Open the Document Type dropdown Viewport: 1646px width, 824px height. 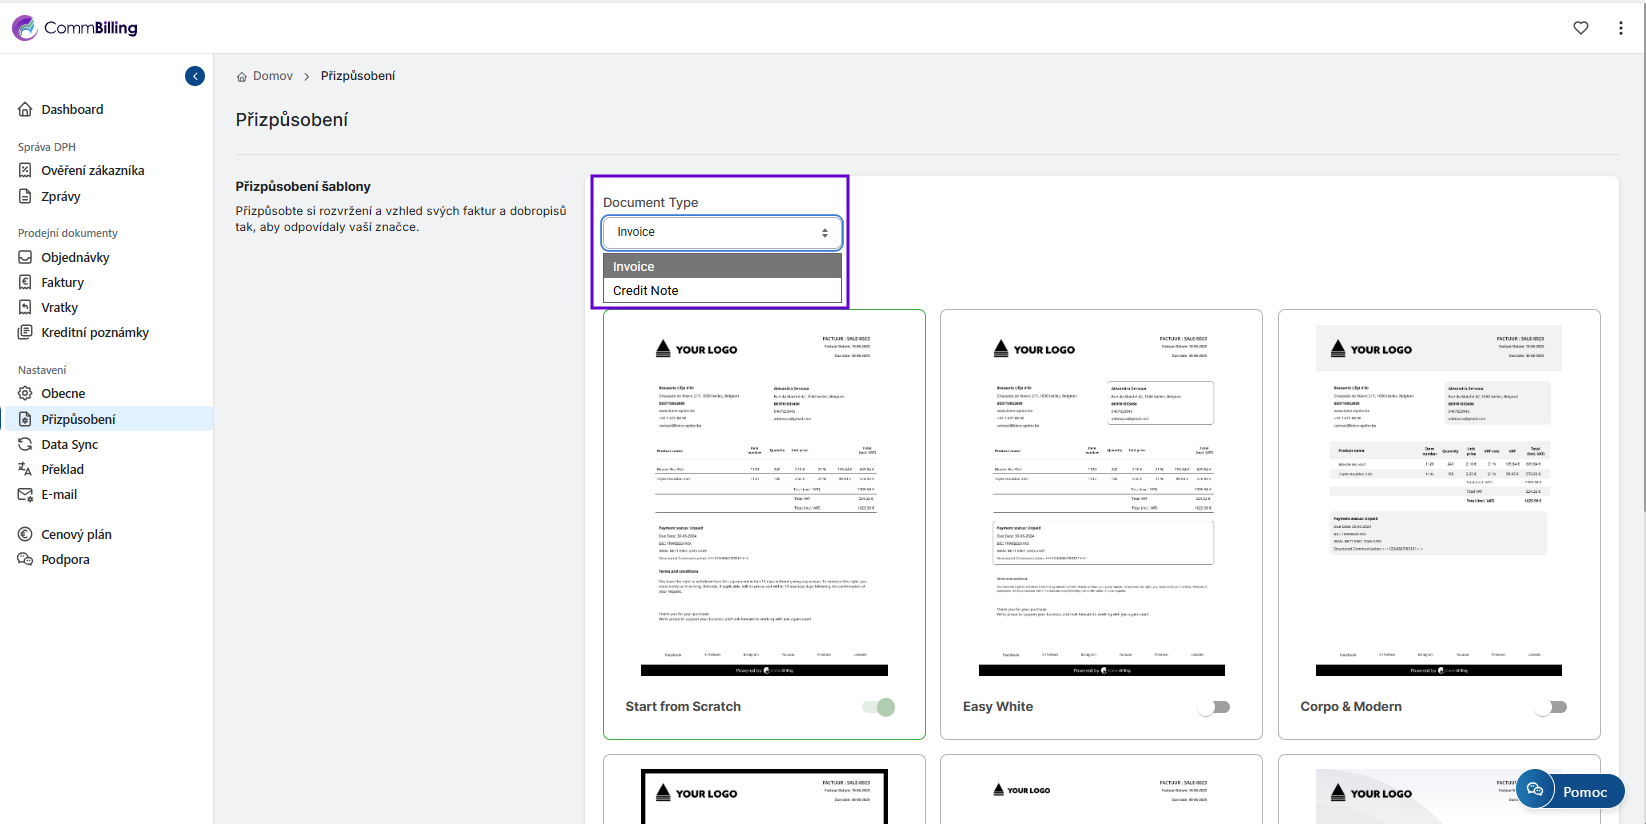pos(721,232)
